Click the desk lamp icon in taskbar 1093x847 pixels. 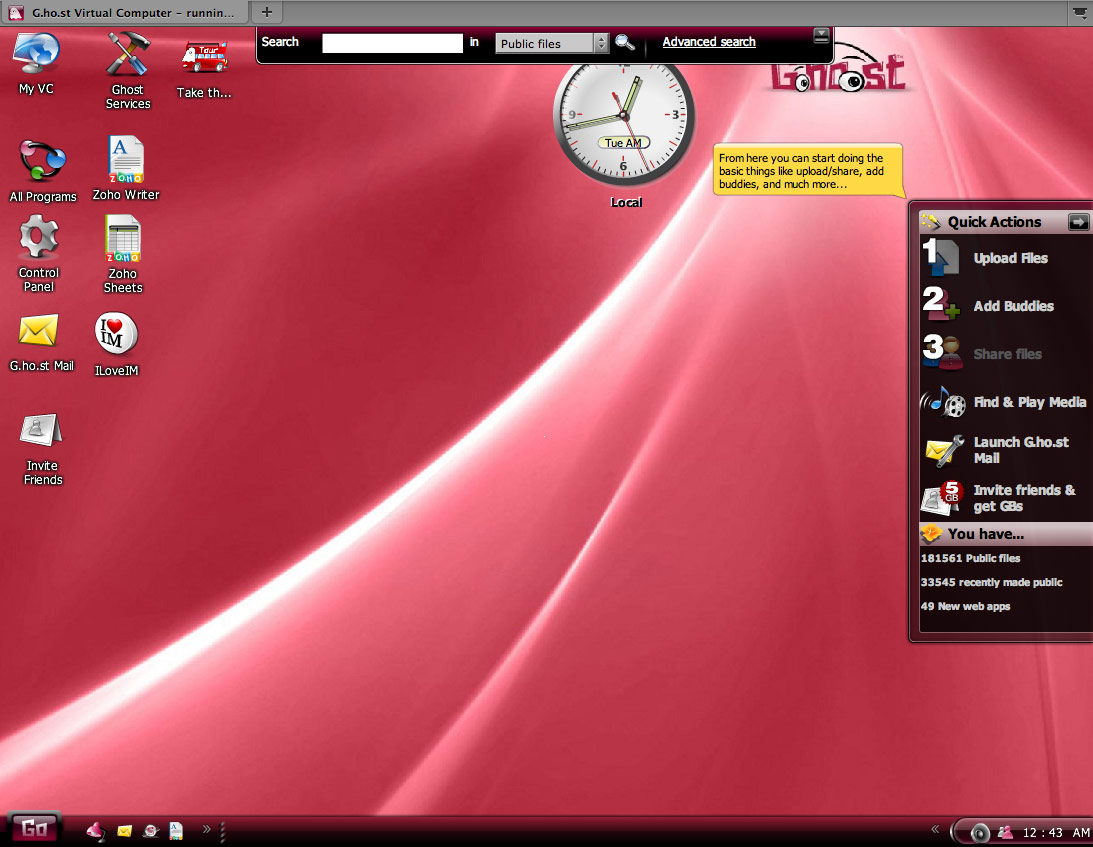pos(95,831)
